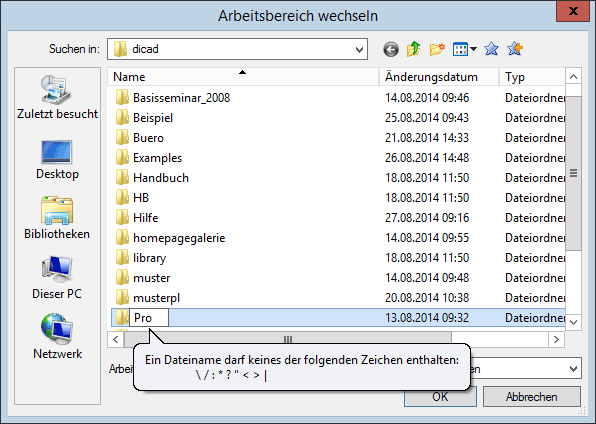Viewport: 596px width, 424px height.
Task: Click the Abbrechen button
Action: coord(531,397)
